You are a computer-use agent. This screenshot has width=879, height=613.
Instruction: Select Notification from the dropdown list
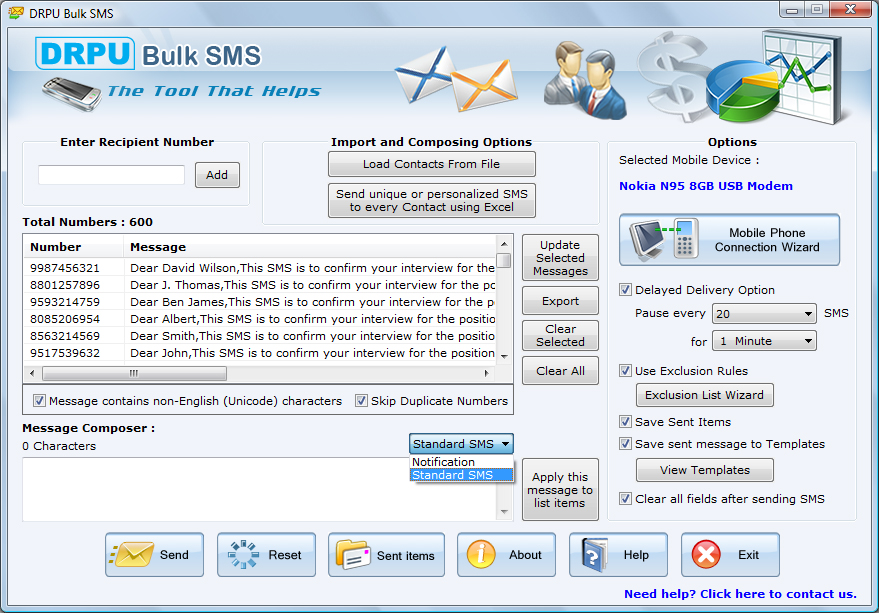point(444,462)
